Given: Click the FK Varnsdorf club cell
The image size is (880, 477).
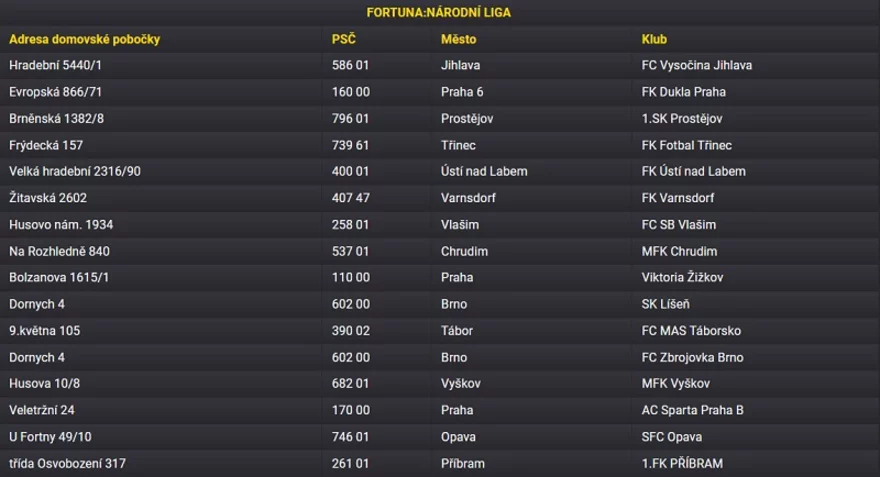Looking at the screenshot, I should pyautogui.click(x=678, y=198).
